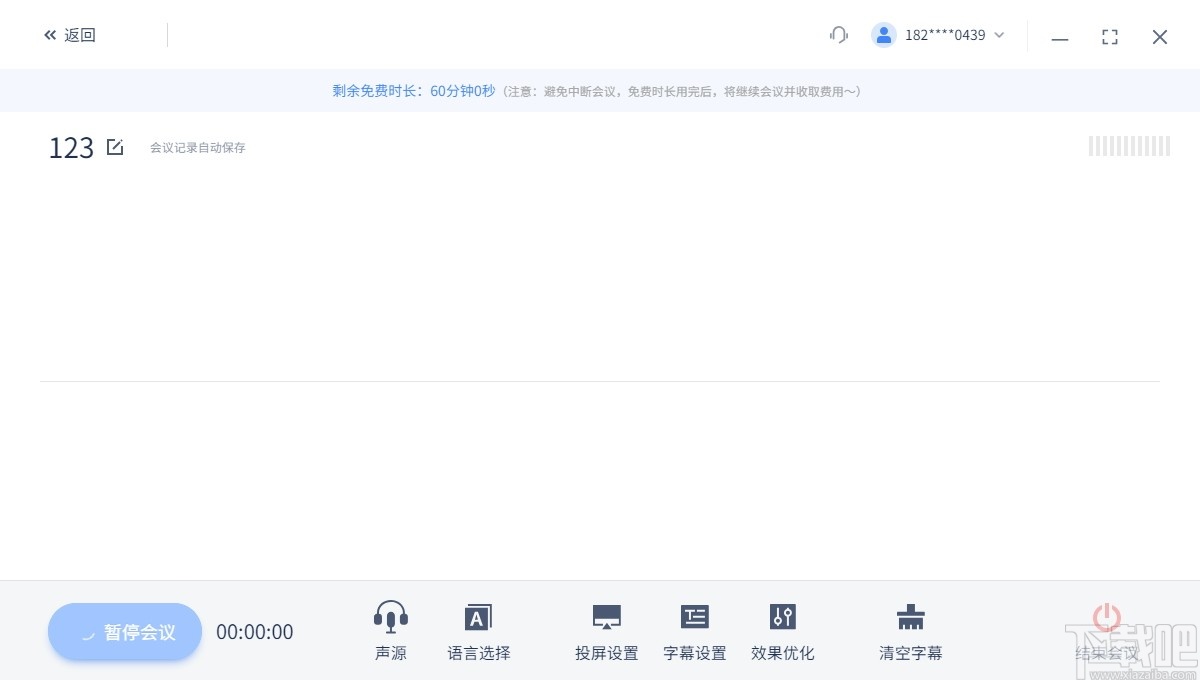
Task: Click the blue user avatar icon
Action: (884, 34)
